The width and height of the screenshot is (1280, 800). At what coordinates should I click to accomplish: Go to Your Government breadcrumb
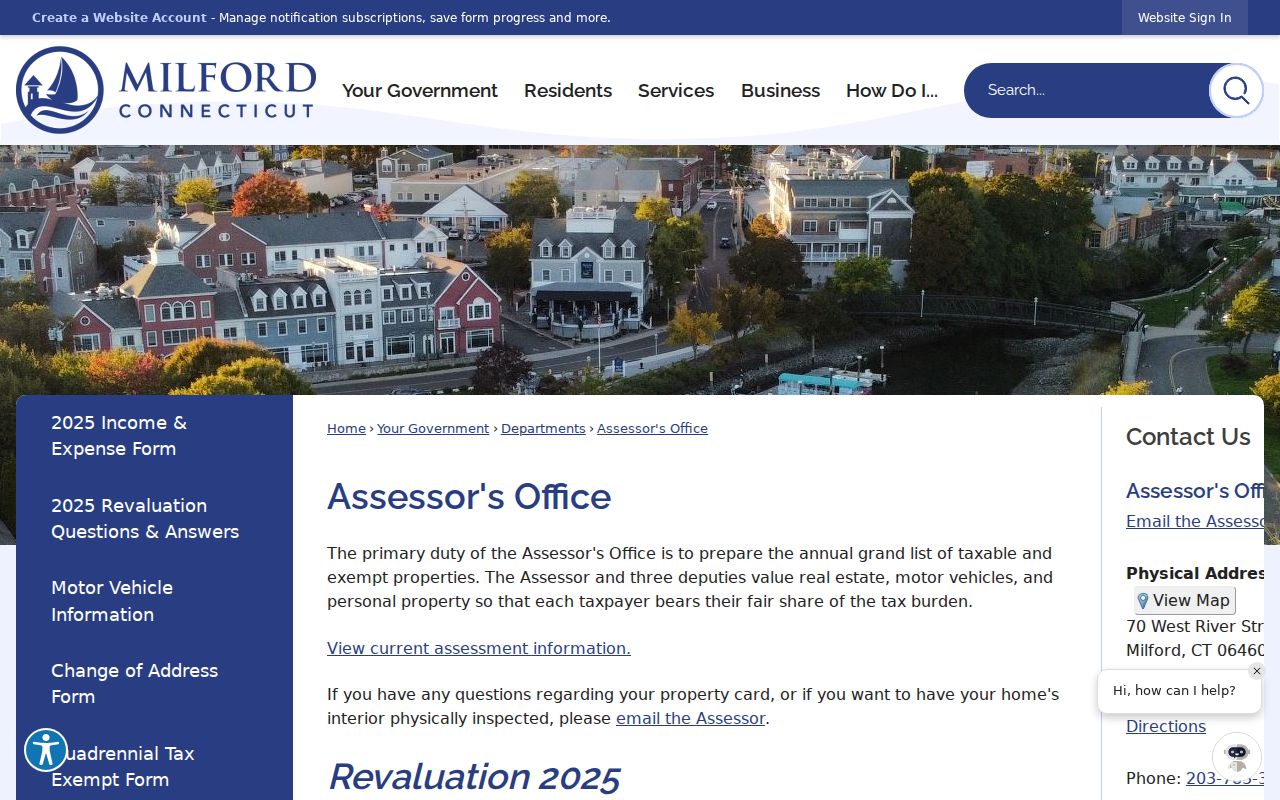pyautogui.click(x=433, y=428)
